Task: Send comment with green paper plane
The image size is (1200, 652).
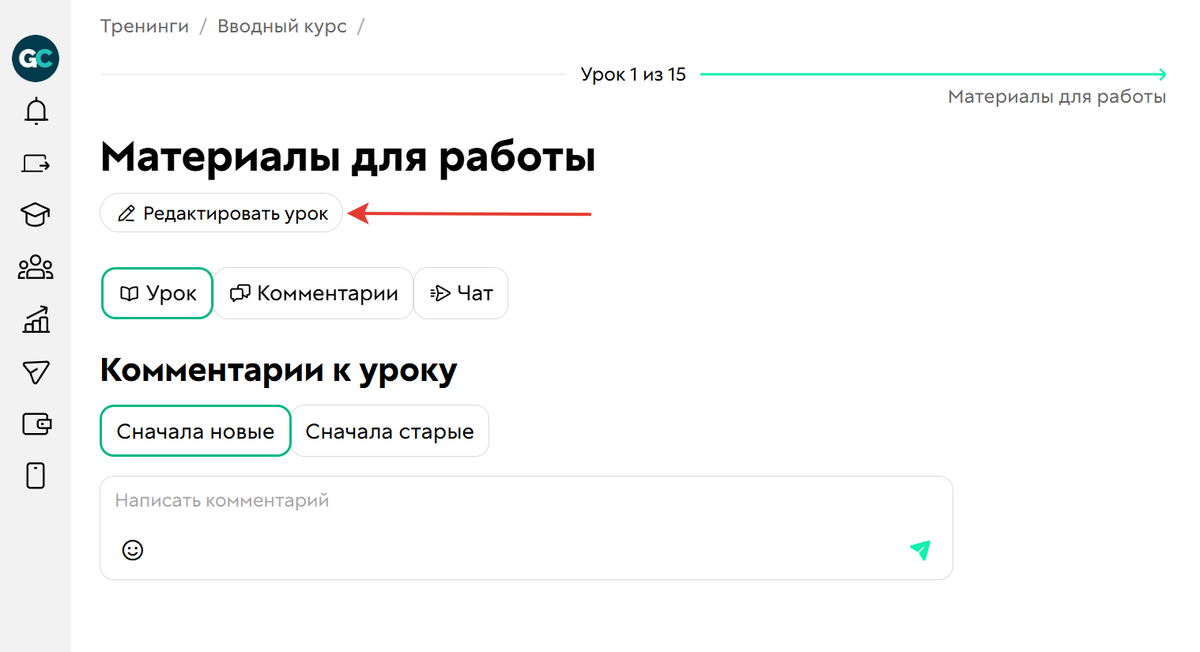Action: click(920, 549)
